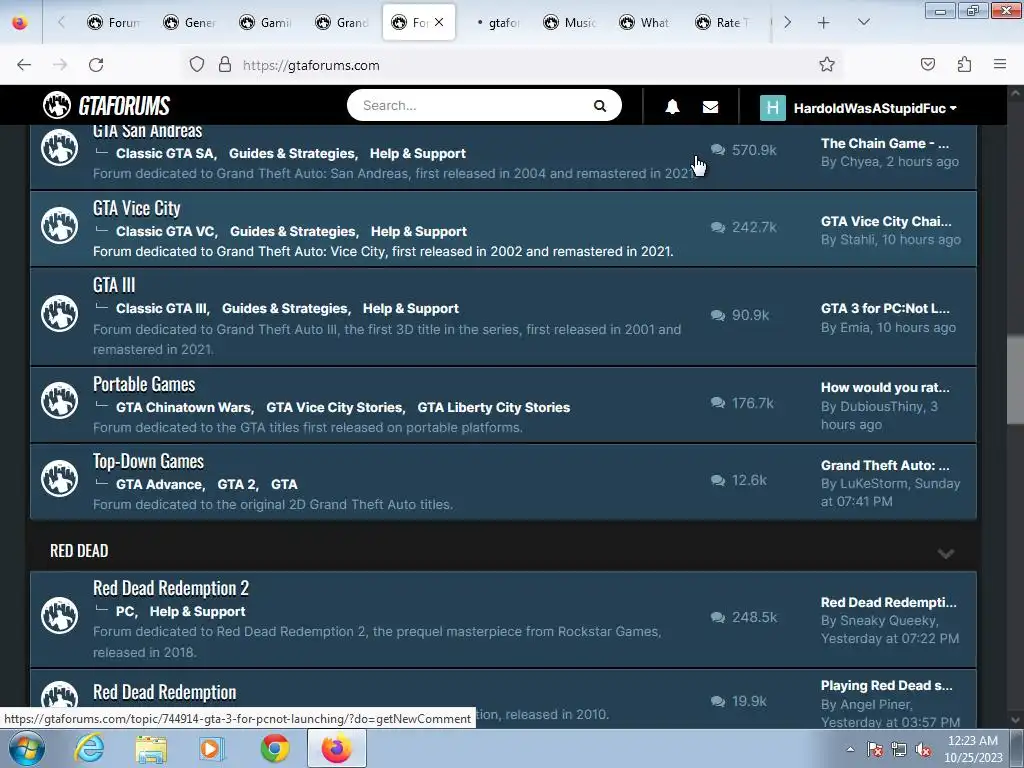1024x768 pixels.
Task: Click the GTA Vice City forum icon
Action: (x=59, y=225)
